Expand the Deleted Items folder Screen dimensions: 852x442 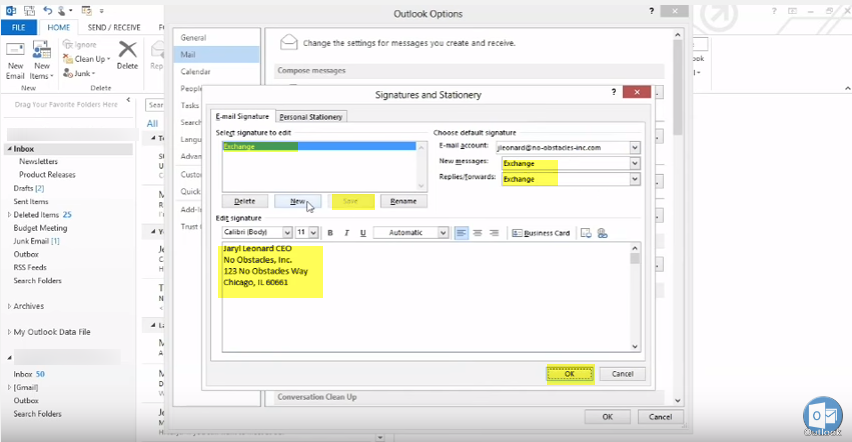coord(9,215)
